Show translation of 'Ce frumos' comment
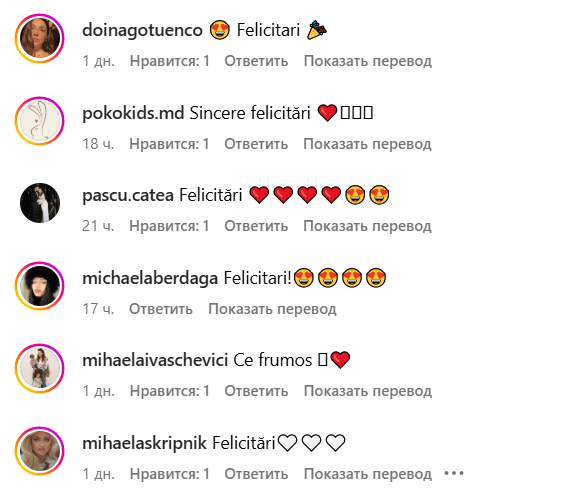This screenshot has width=583, height=502. point(368,391)
